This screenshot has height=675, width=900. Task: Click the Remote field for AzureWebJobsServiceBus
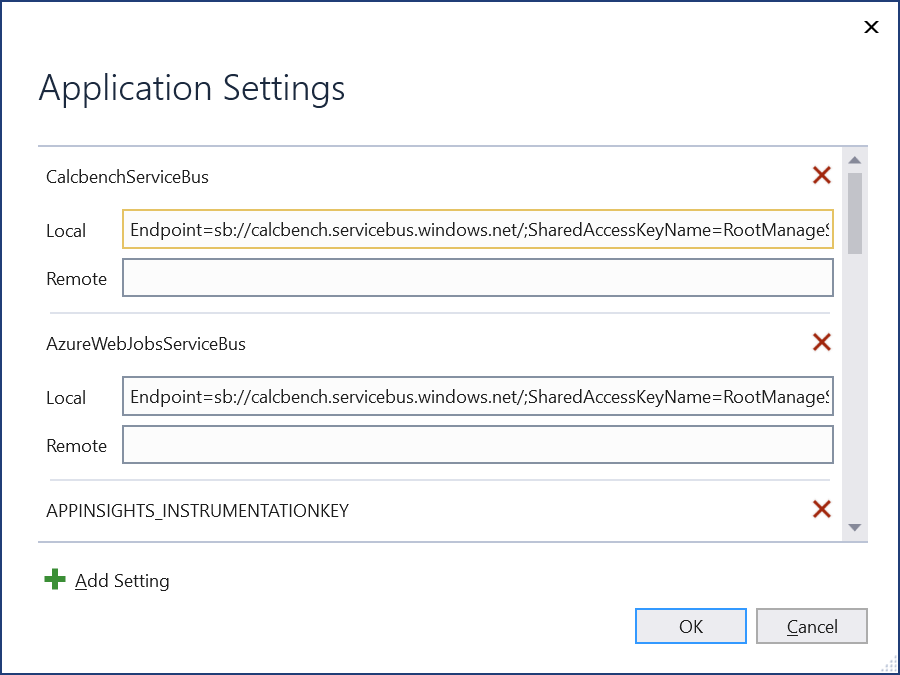477,444
